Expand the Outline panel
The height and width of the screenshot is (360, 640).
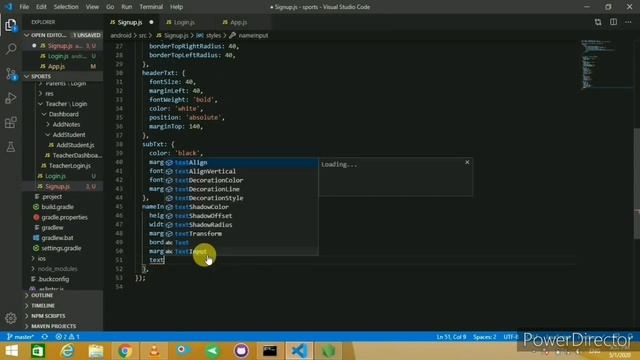(61, 295)
